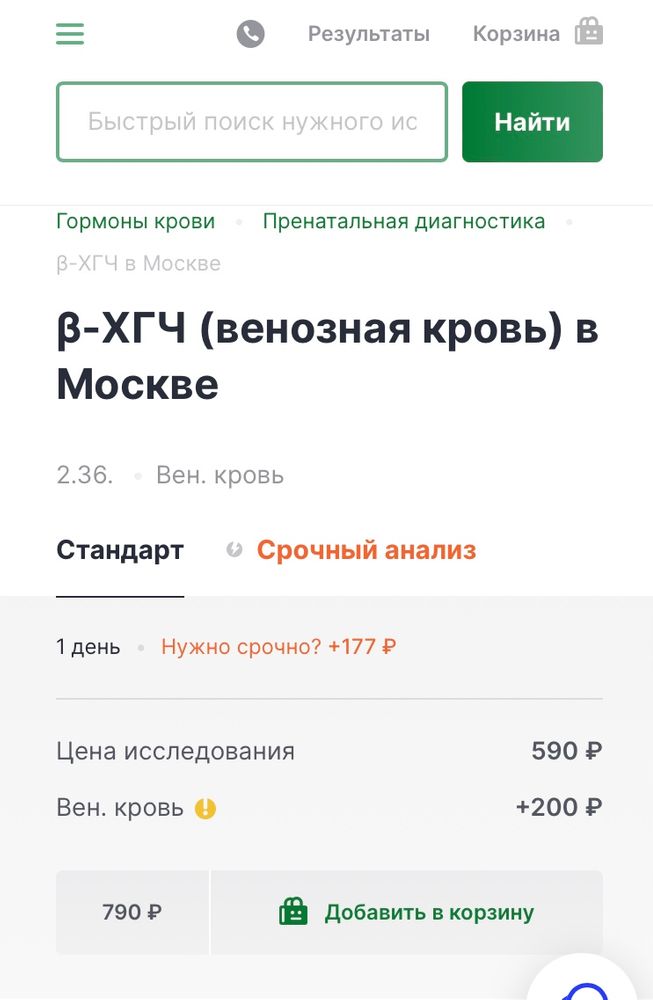Open Пренатальная диагностика breadcrumb link
The height and width of the screenshot is (1000, 653).
(402, 221)
